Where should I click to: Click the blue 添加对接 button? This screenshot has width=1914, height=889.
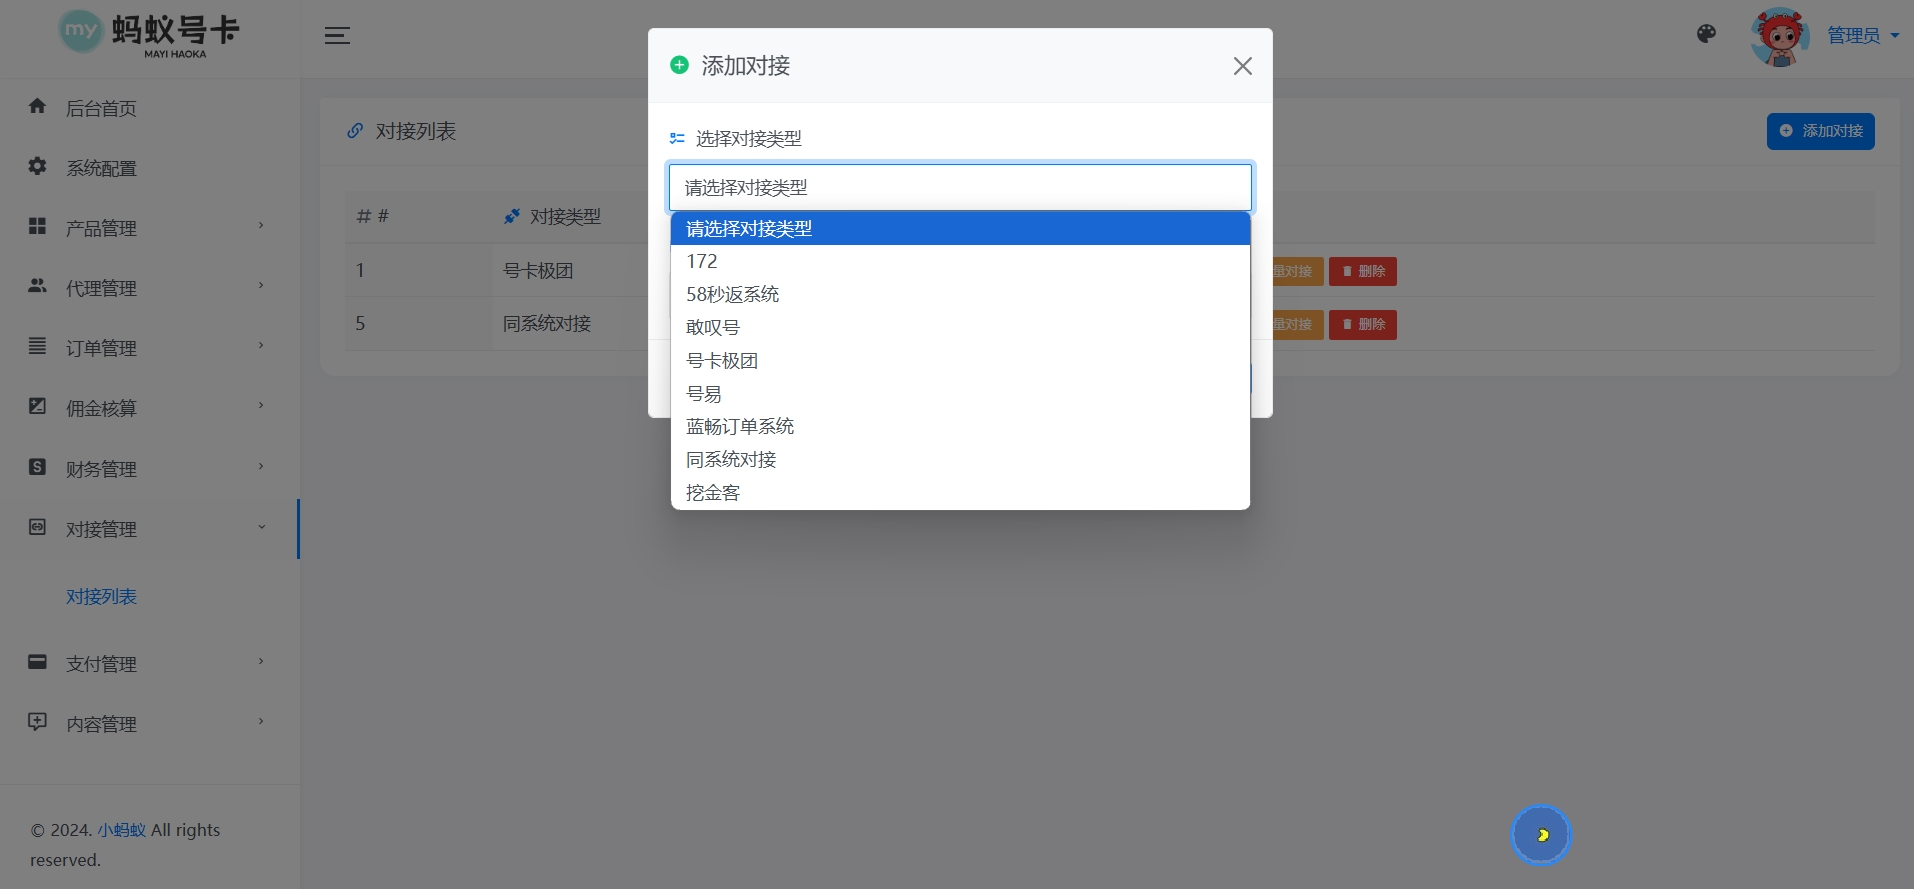[x=1820, y=131]
